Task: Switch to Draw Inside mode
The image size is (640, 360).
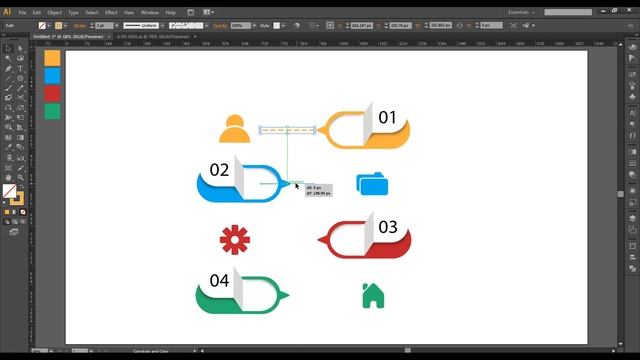Action: pos(23,222)
